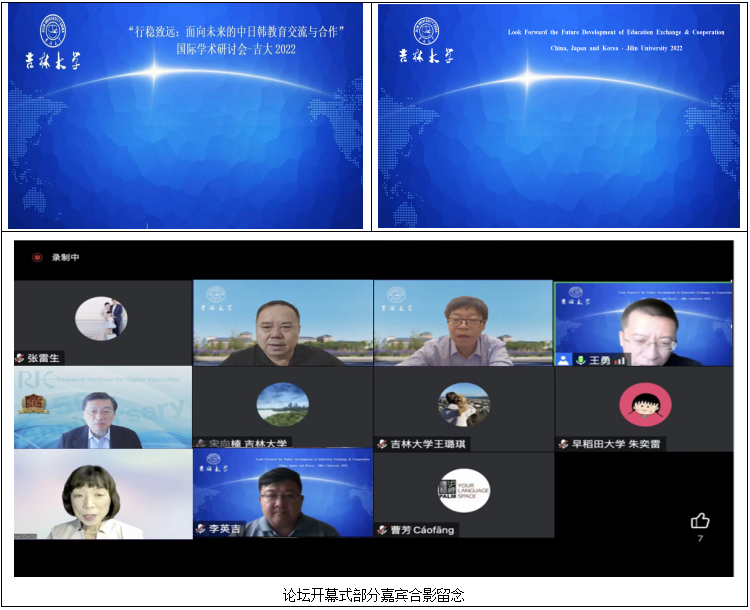Click the red recording indicator dot
This screenshot has width=750, height=610.
[37, 257]
